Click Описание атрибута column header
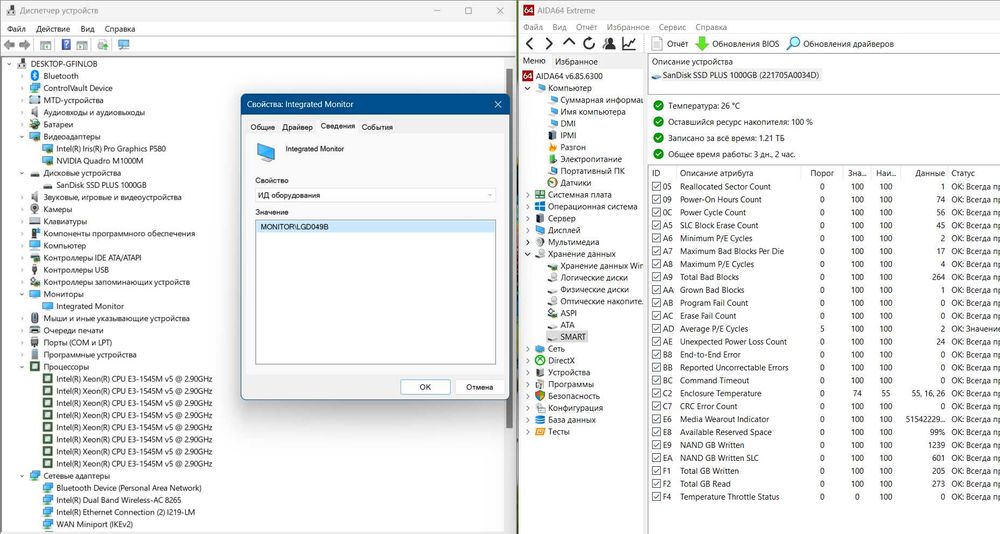 click(x=737, y=173)
